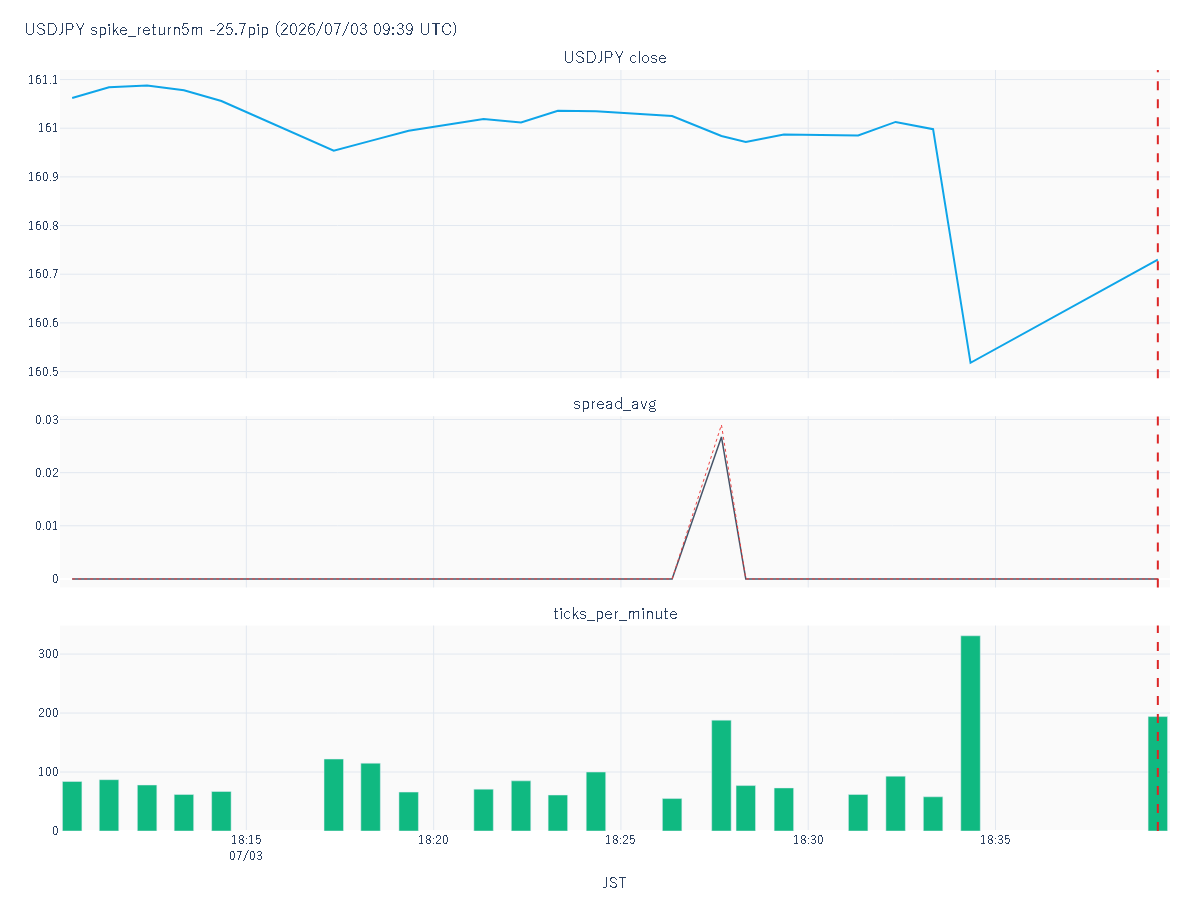Image resolution: width=1200 pixels, height=900 pixels.
Task: Select the 18:15 time tick label
Action: (x=246, y=840)
